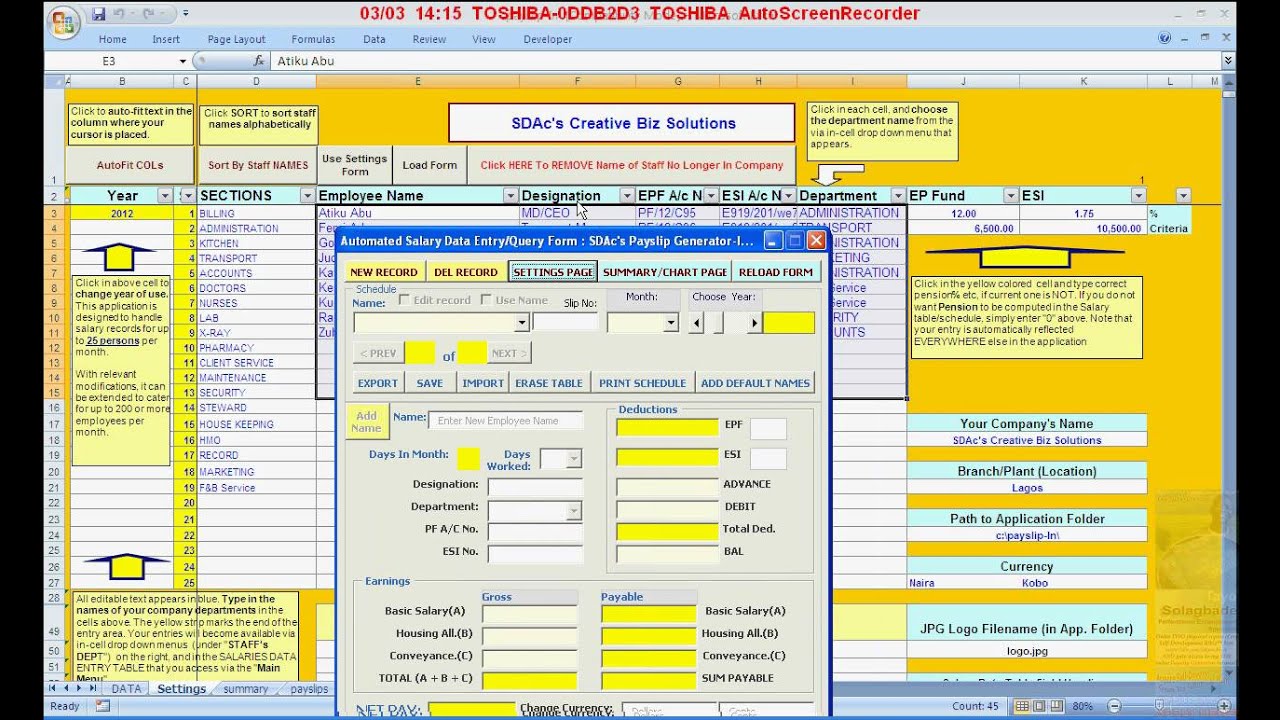1280x720 pixels.
Task: Open the Customize Quick Access Toolbar arrow
Action: tap(185, 14)
